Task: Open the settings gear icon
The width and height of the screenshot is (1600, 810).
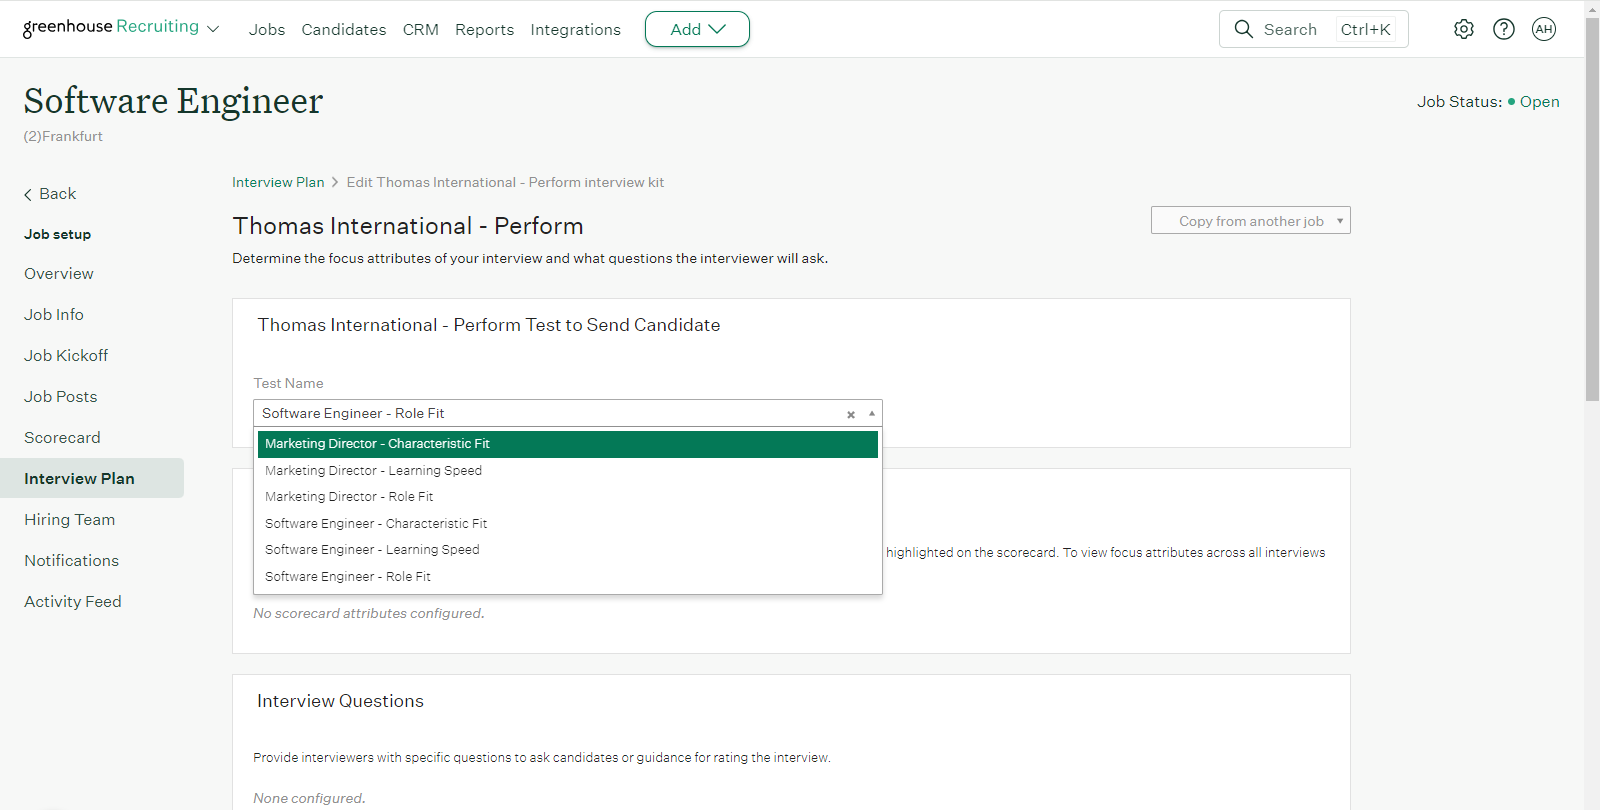Action: pos(1464,29)
